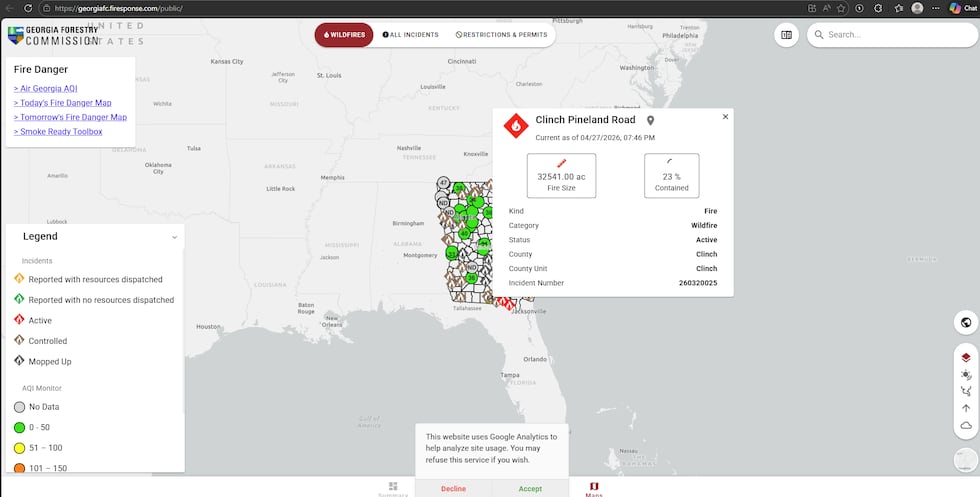Switch to the Summary tab
The width and height of the screenshot is (980, 497).
point(393,488)
